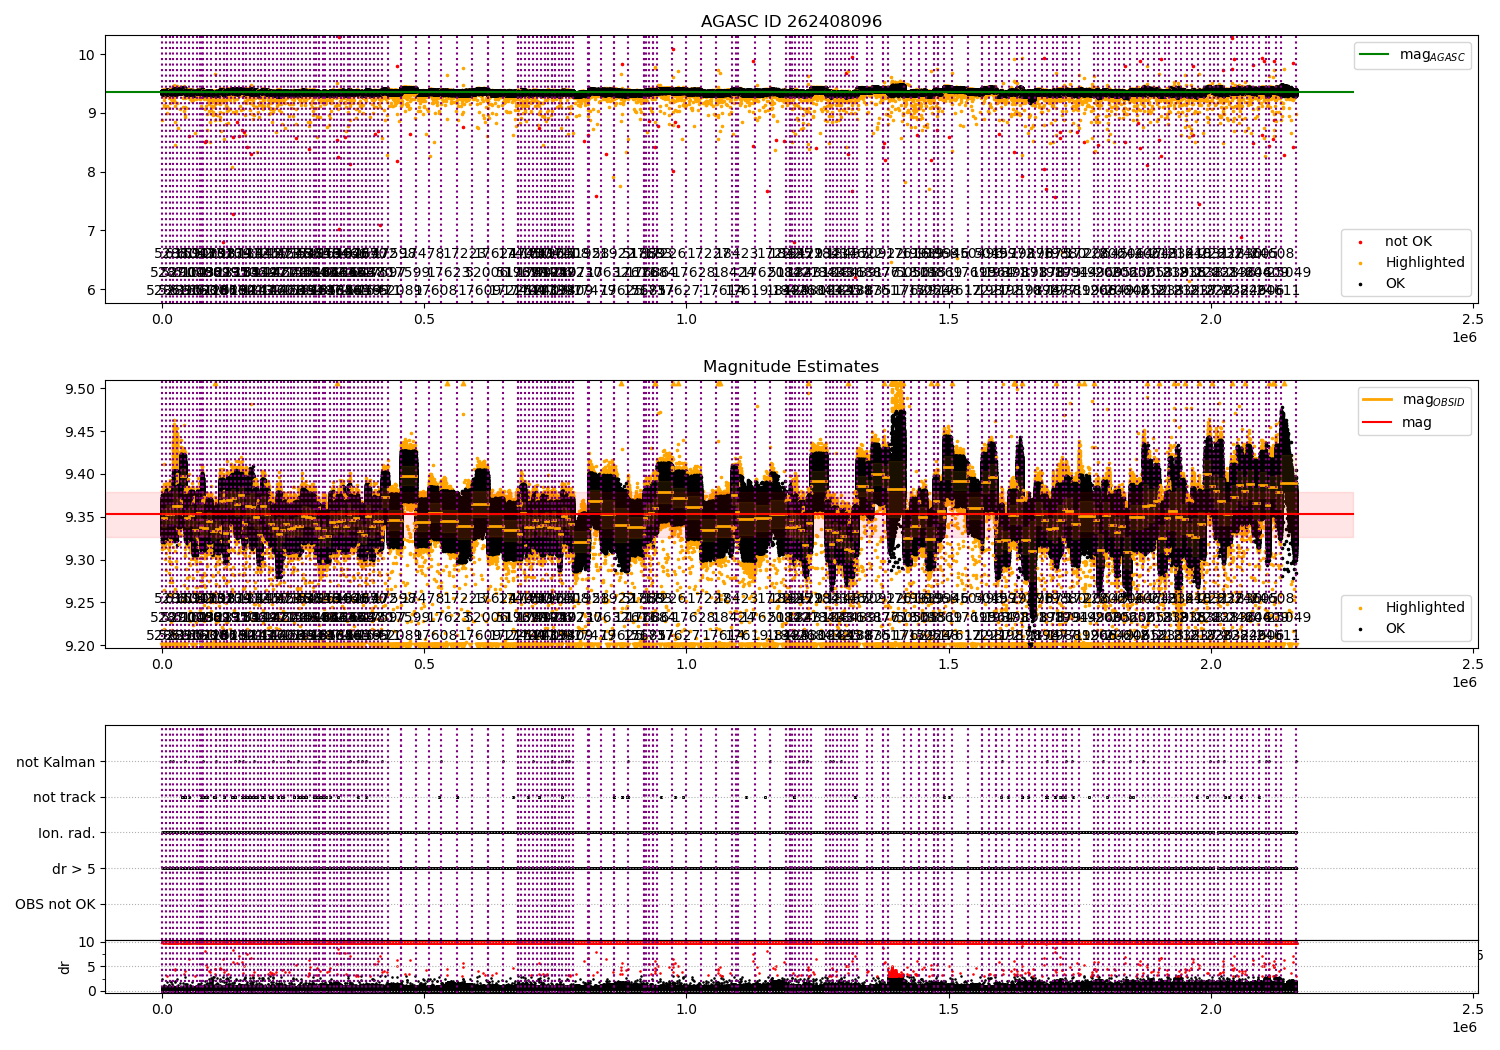
Task: Click x-tick '2.5' under the top plot
Action: pyautogui.click(x=1474, y=320)
